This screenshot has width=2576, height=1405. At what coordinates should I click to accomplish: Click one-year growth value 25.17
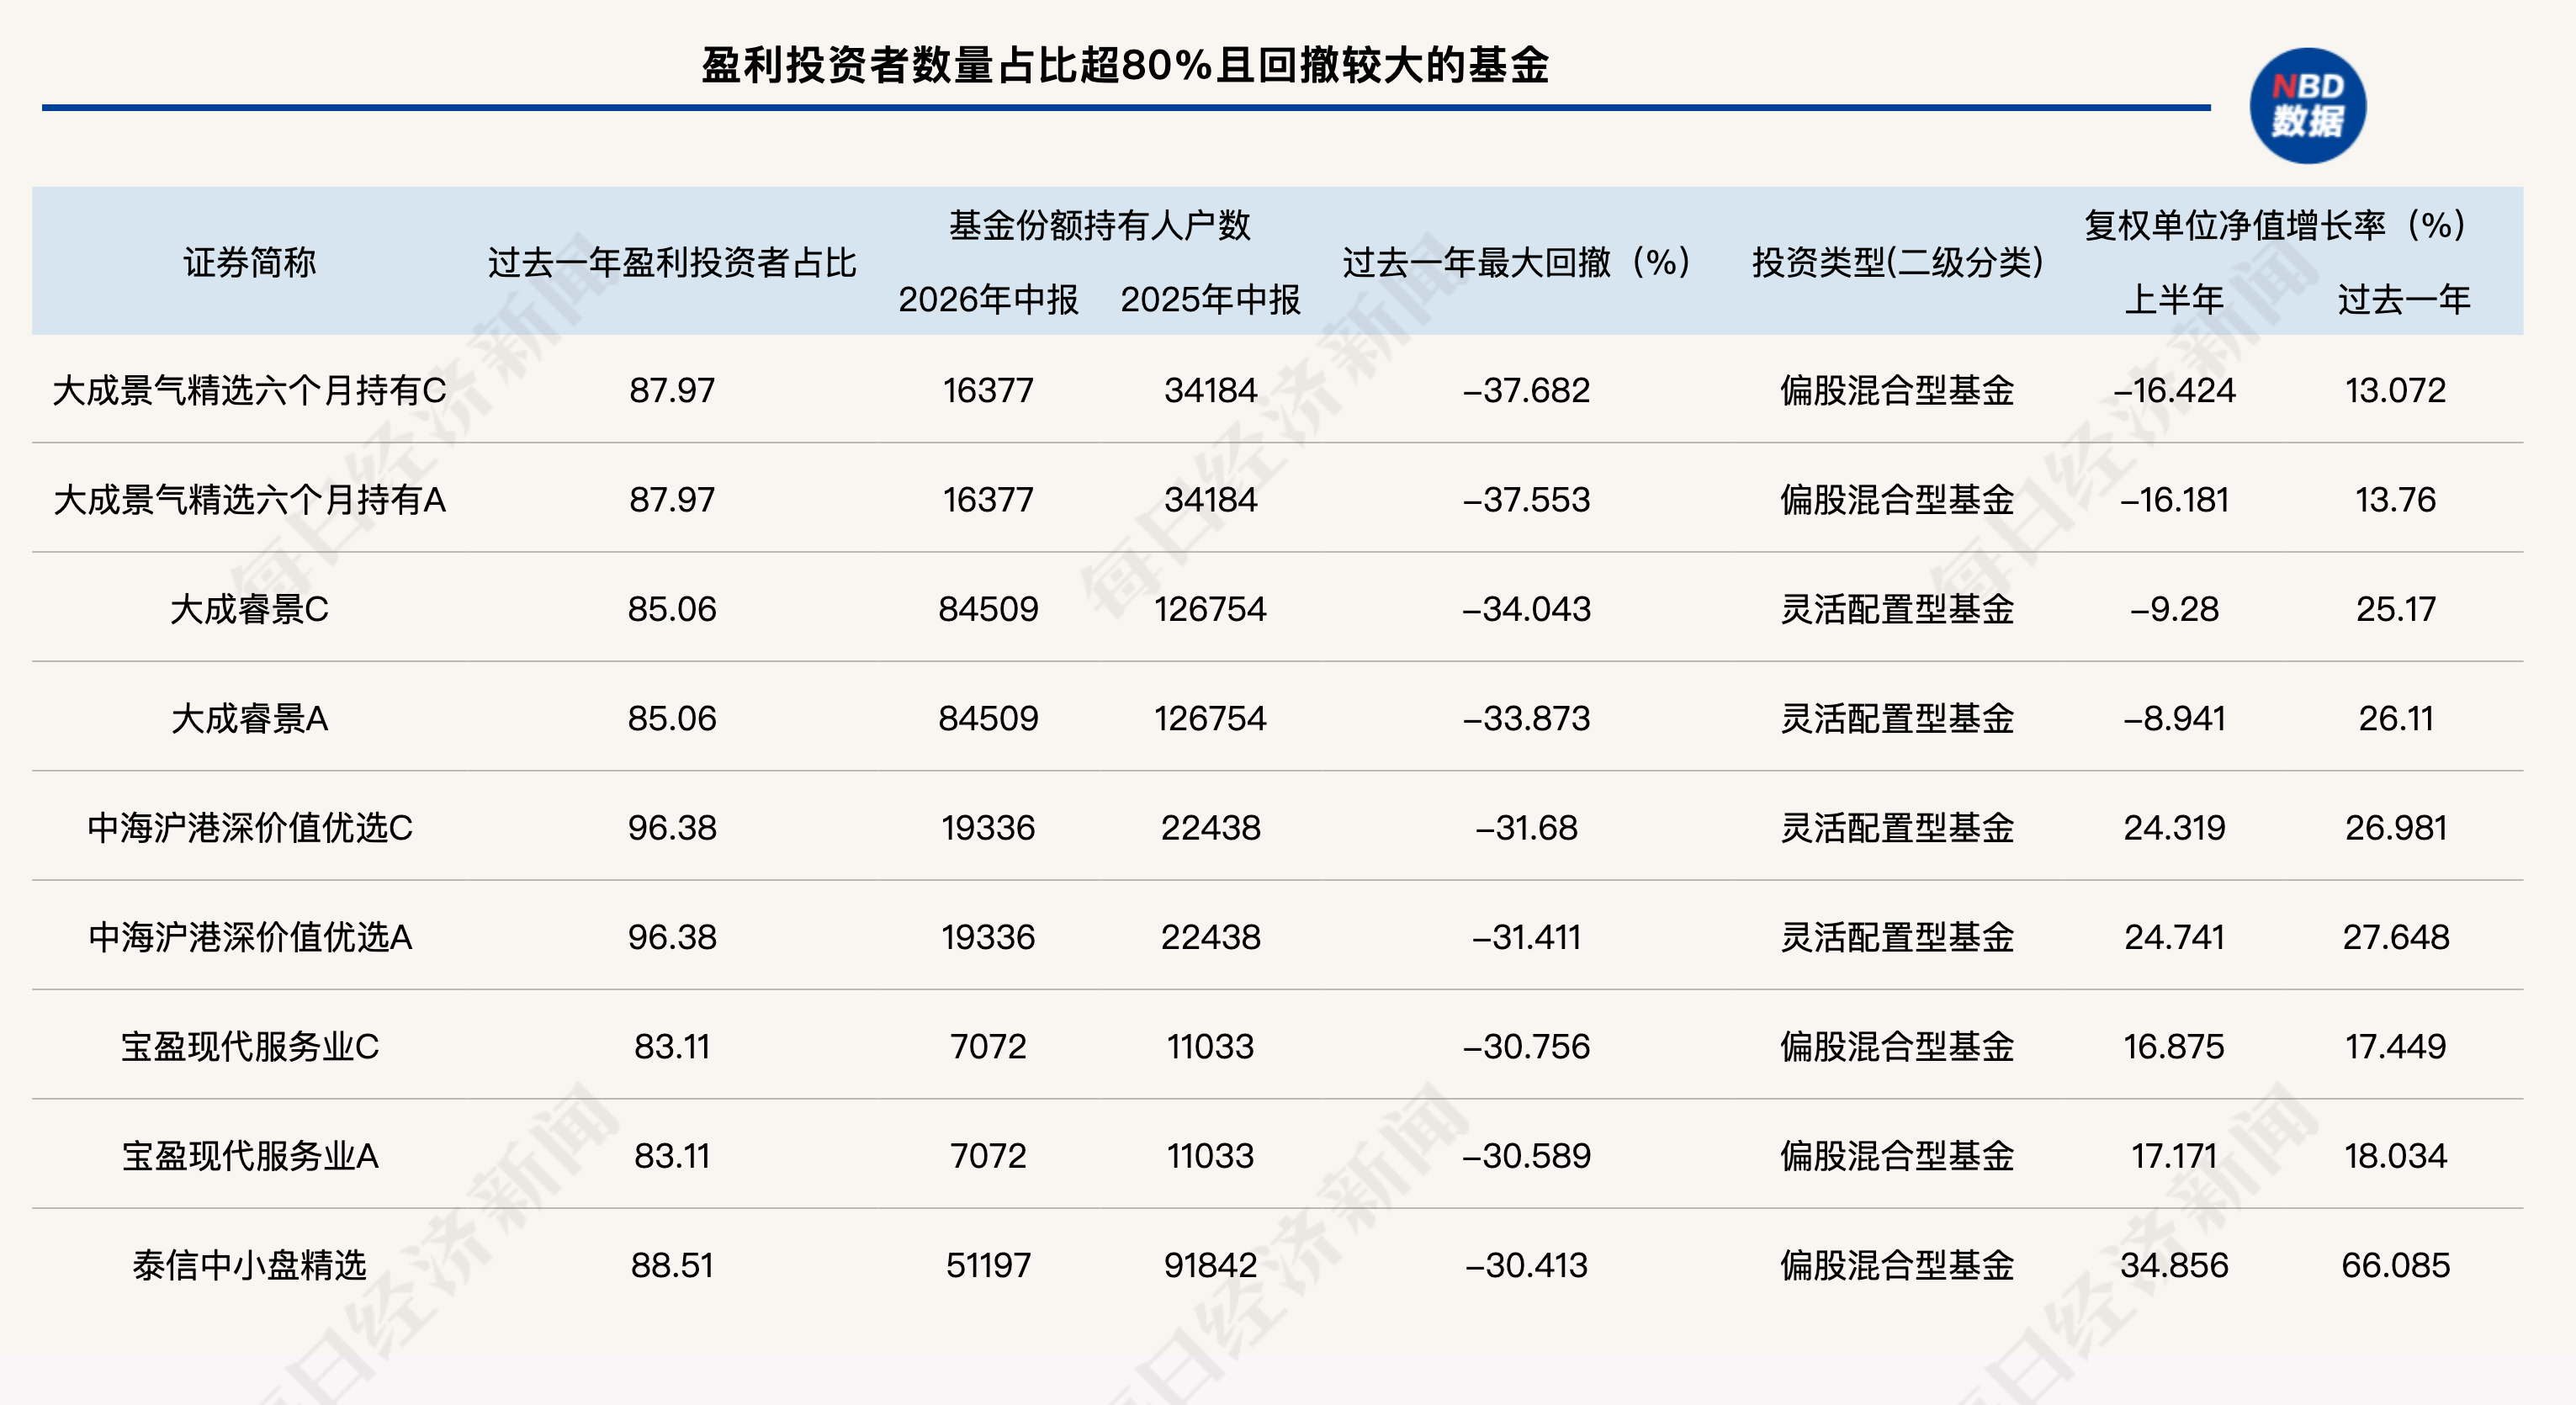pyautogui.click(x=2396, y=609)
